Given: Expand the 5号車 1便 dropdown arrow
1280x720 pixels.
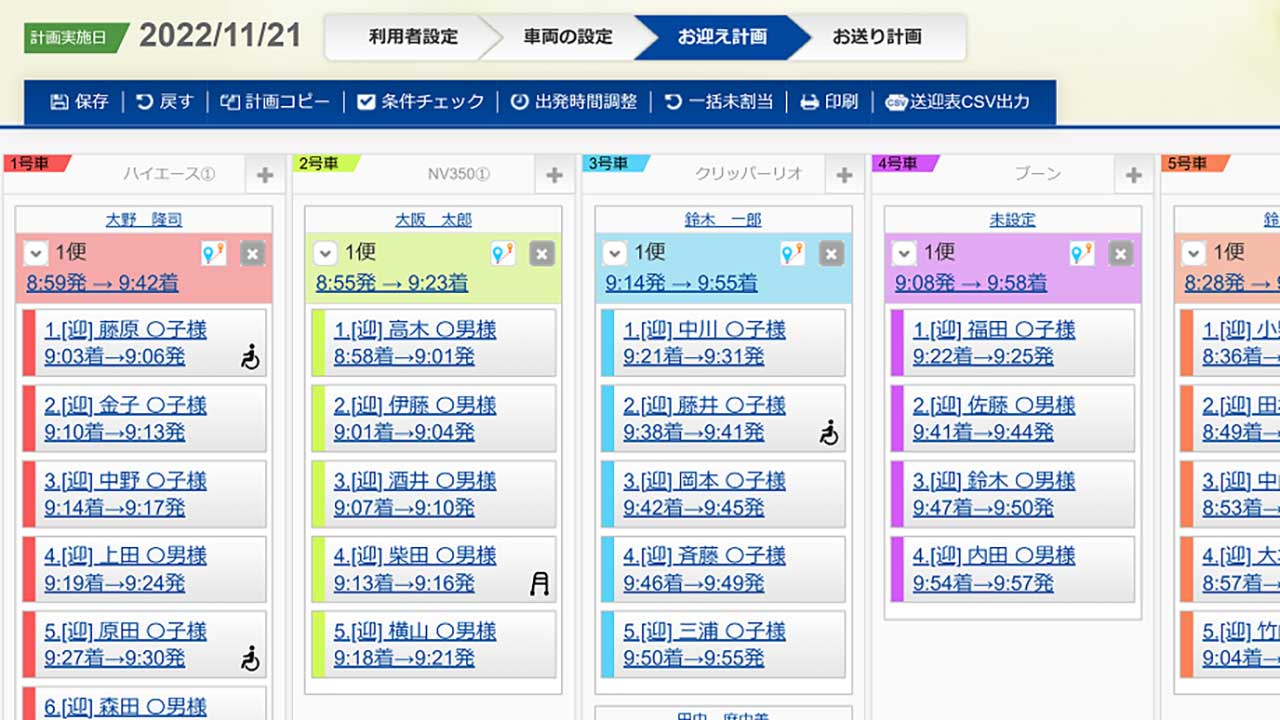Looking at the screenshot, I should tap(1194, 253).
